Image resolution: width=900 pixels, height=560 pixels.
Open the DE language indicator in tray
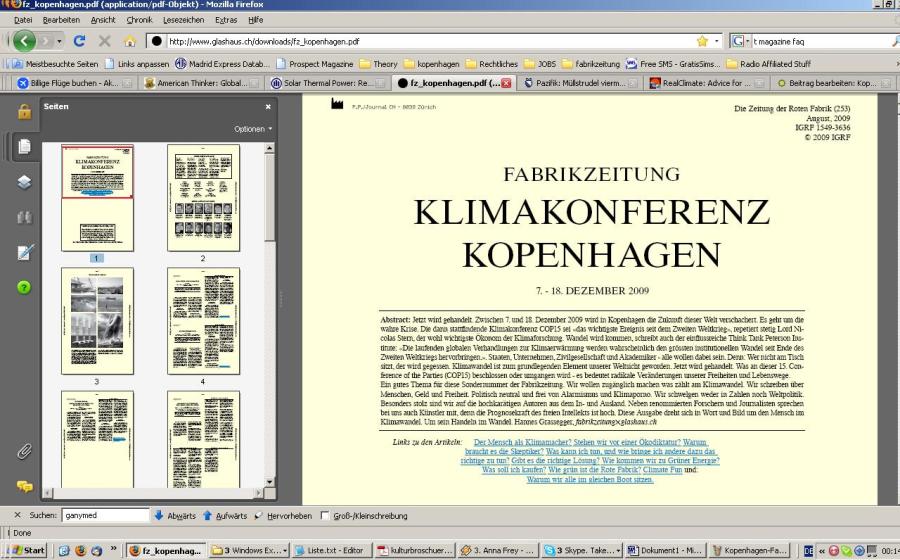point(808,551)
